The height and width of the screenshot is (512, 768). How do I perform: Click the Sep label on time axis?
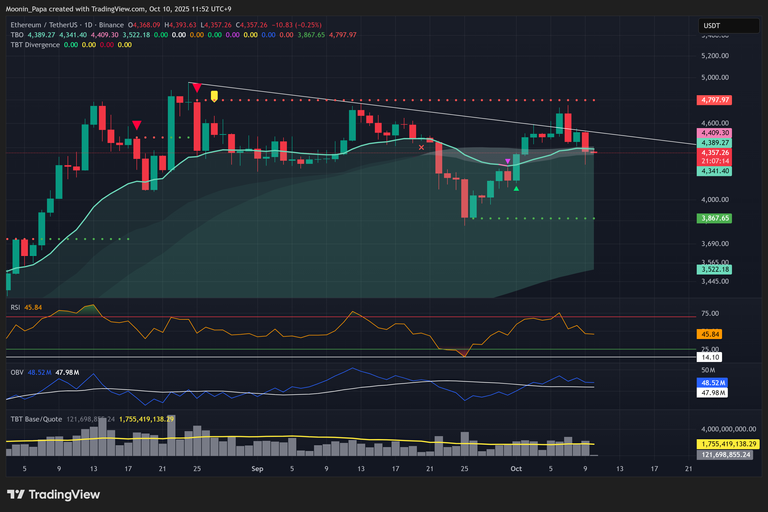pos(257,467)
